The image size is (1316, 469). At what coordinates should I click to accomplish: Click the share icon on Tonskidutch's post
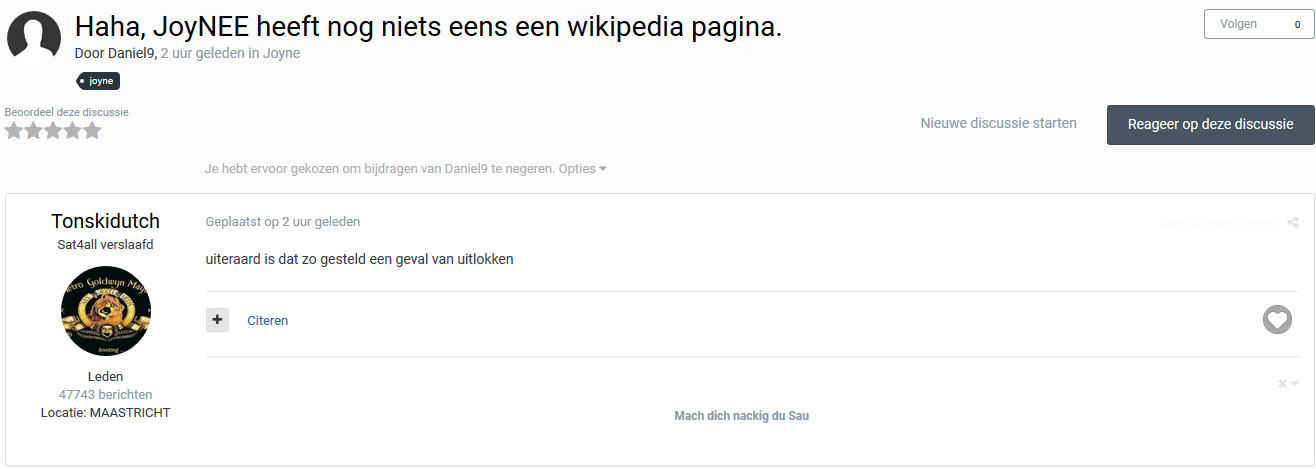(1293, 222)
